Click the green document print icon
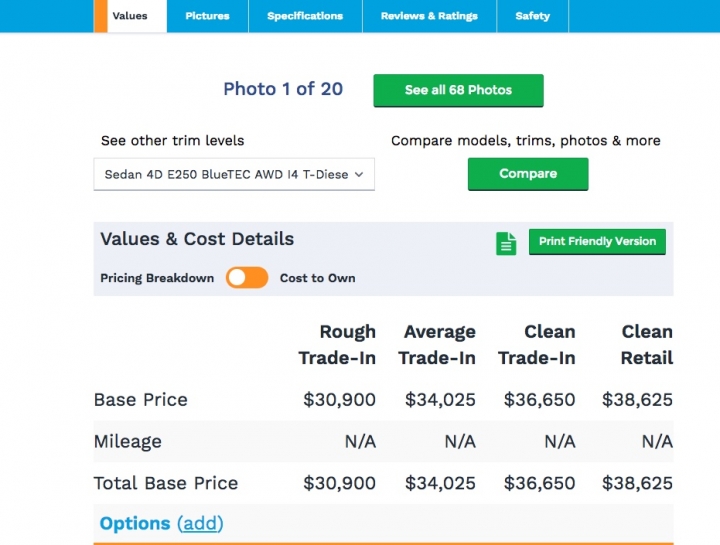 click(x=506, y=243)
